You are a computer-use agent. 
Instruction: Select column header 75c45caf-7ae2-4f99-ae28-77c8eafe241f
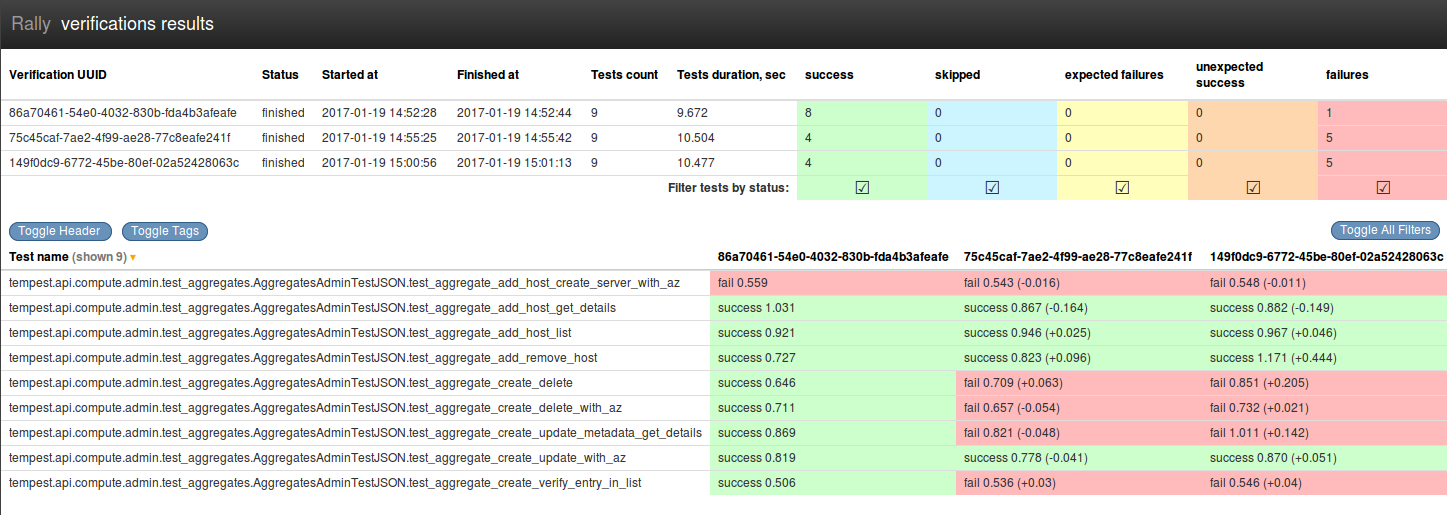(x=1077, y=257)
